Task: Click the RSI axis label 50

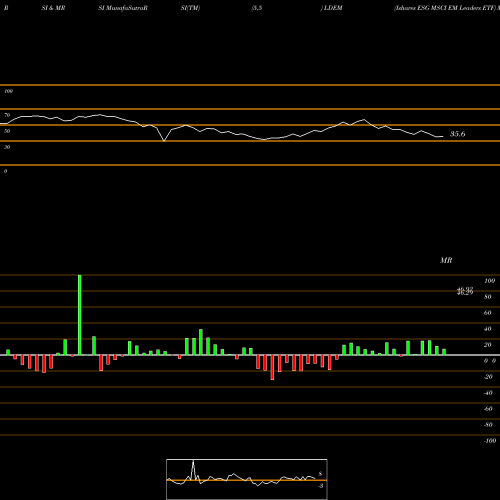Action: pos(7,131)
